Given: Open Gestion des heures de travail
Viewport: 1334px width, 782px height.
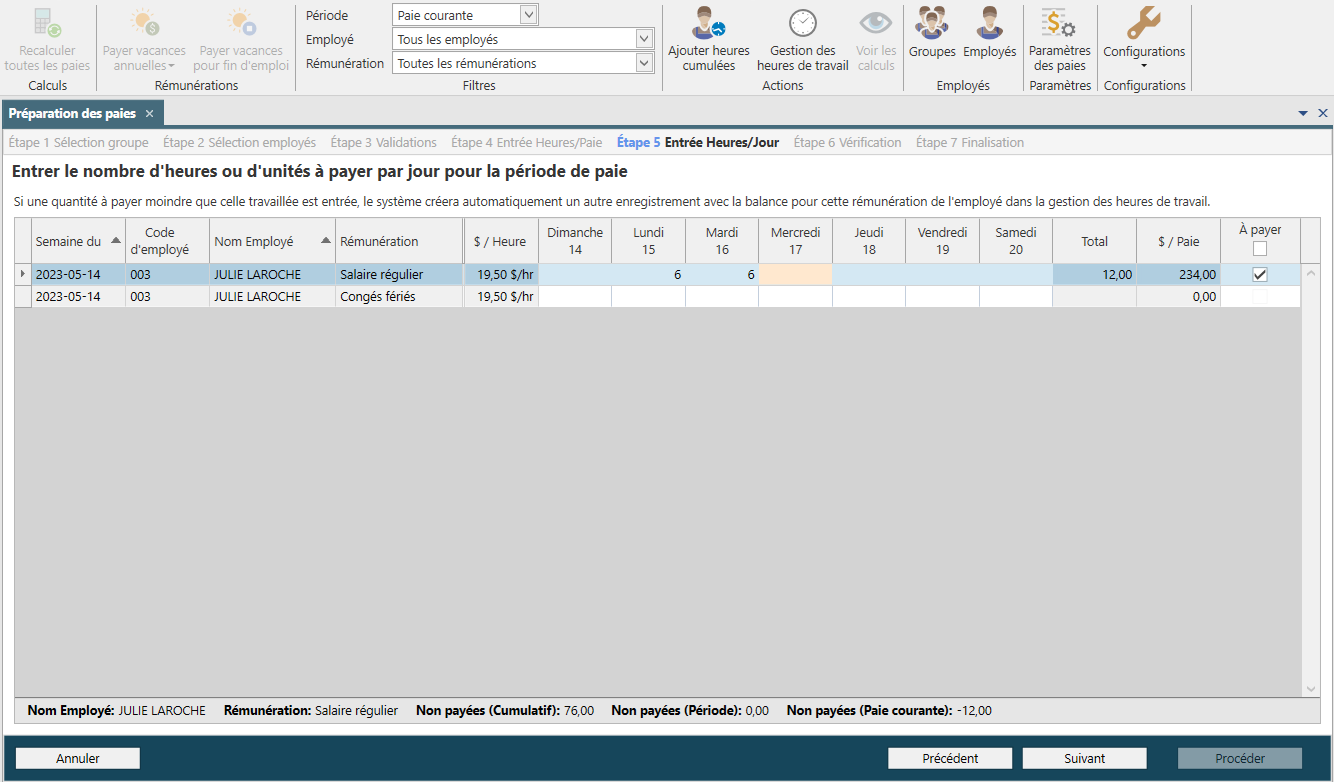Looking at the screenshot, I should point(803,40).
